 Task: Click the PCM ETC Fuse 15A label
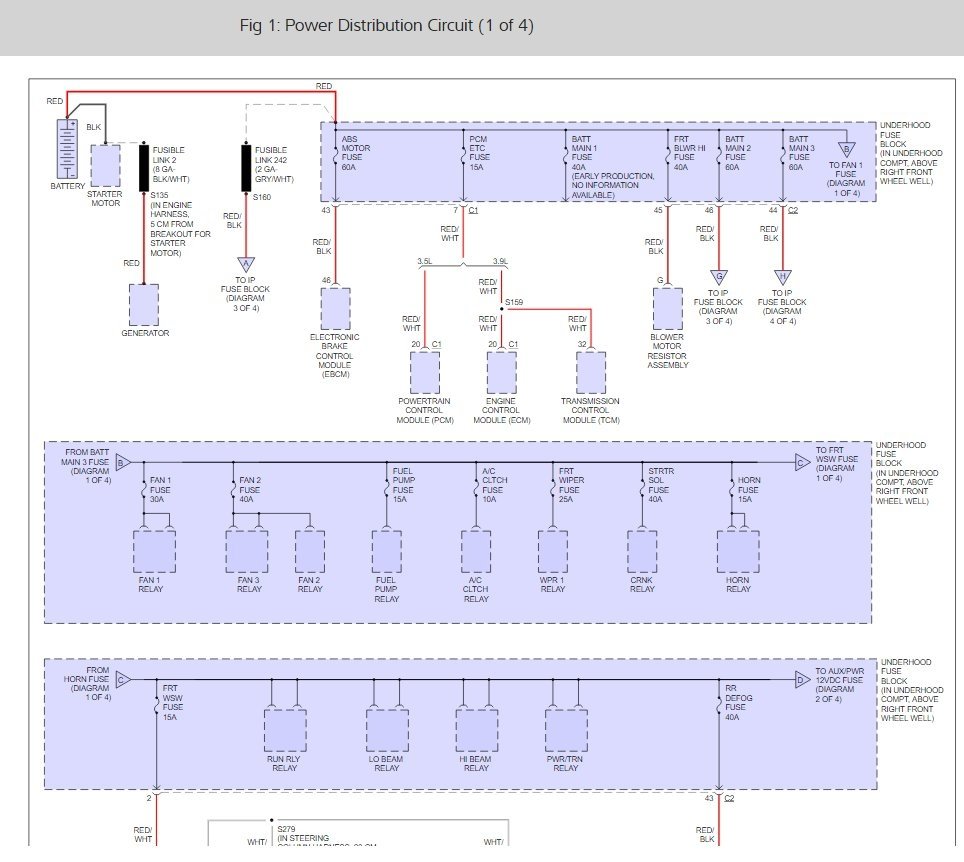pos(480,153)
